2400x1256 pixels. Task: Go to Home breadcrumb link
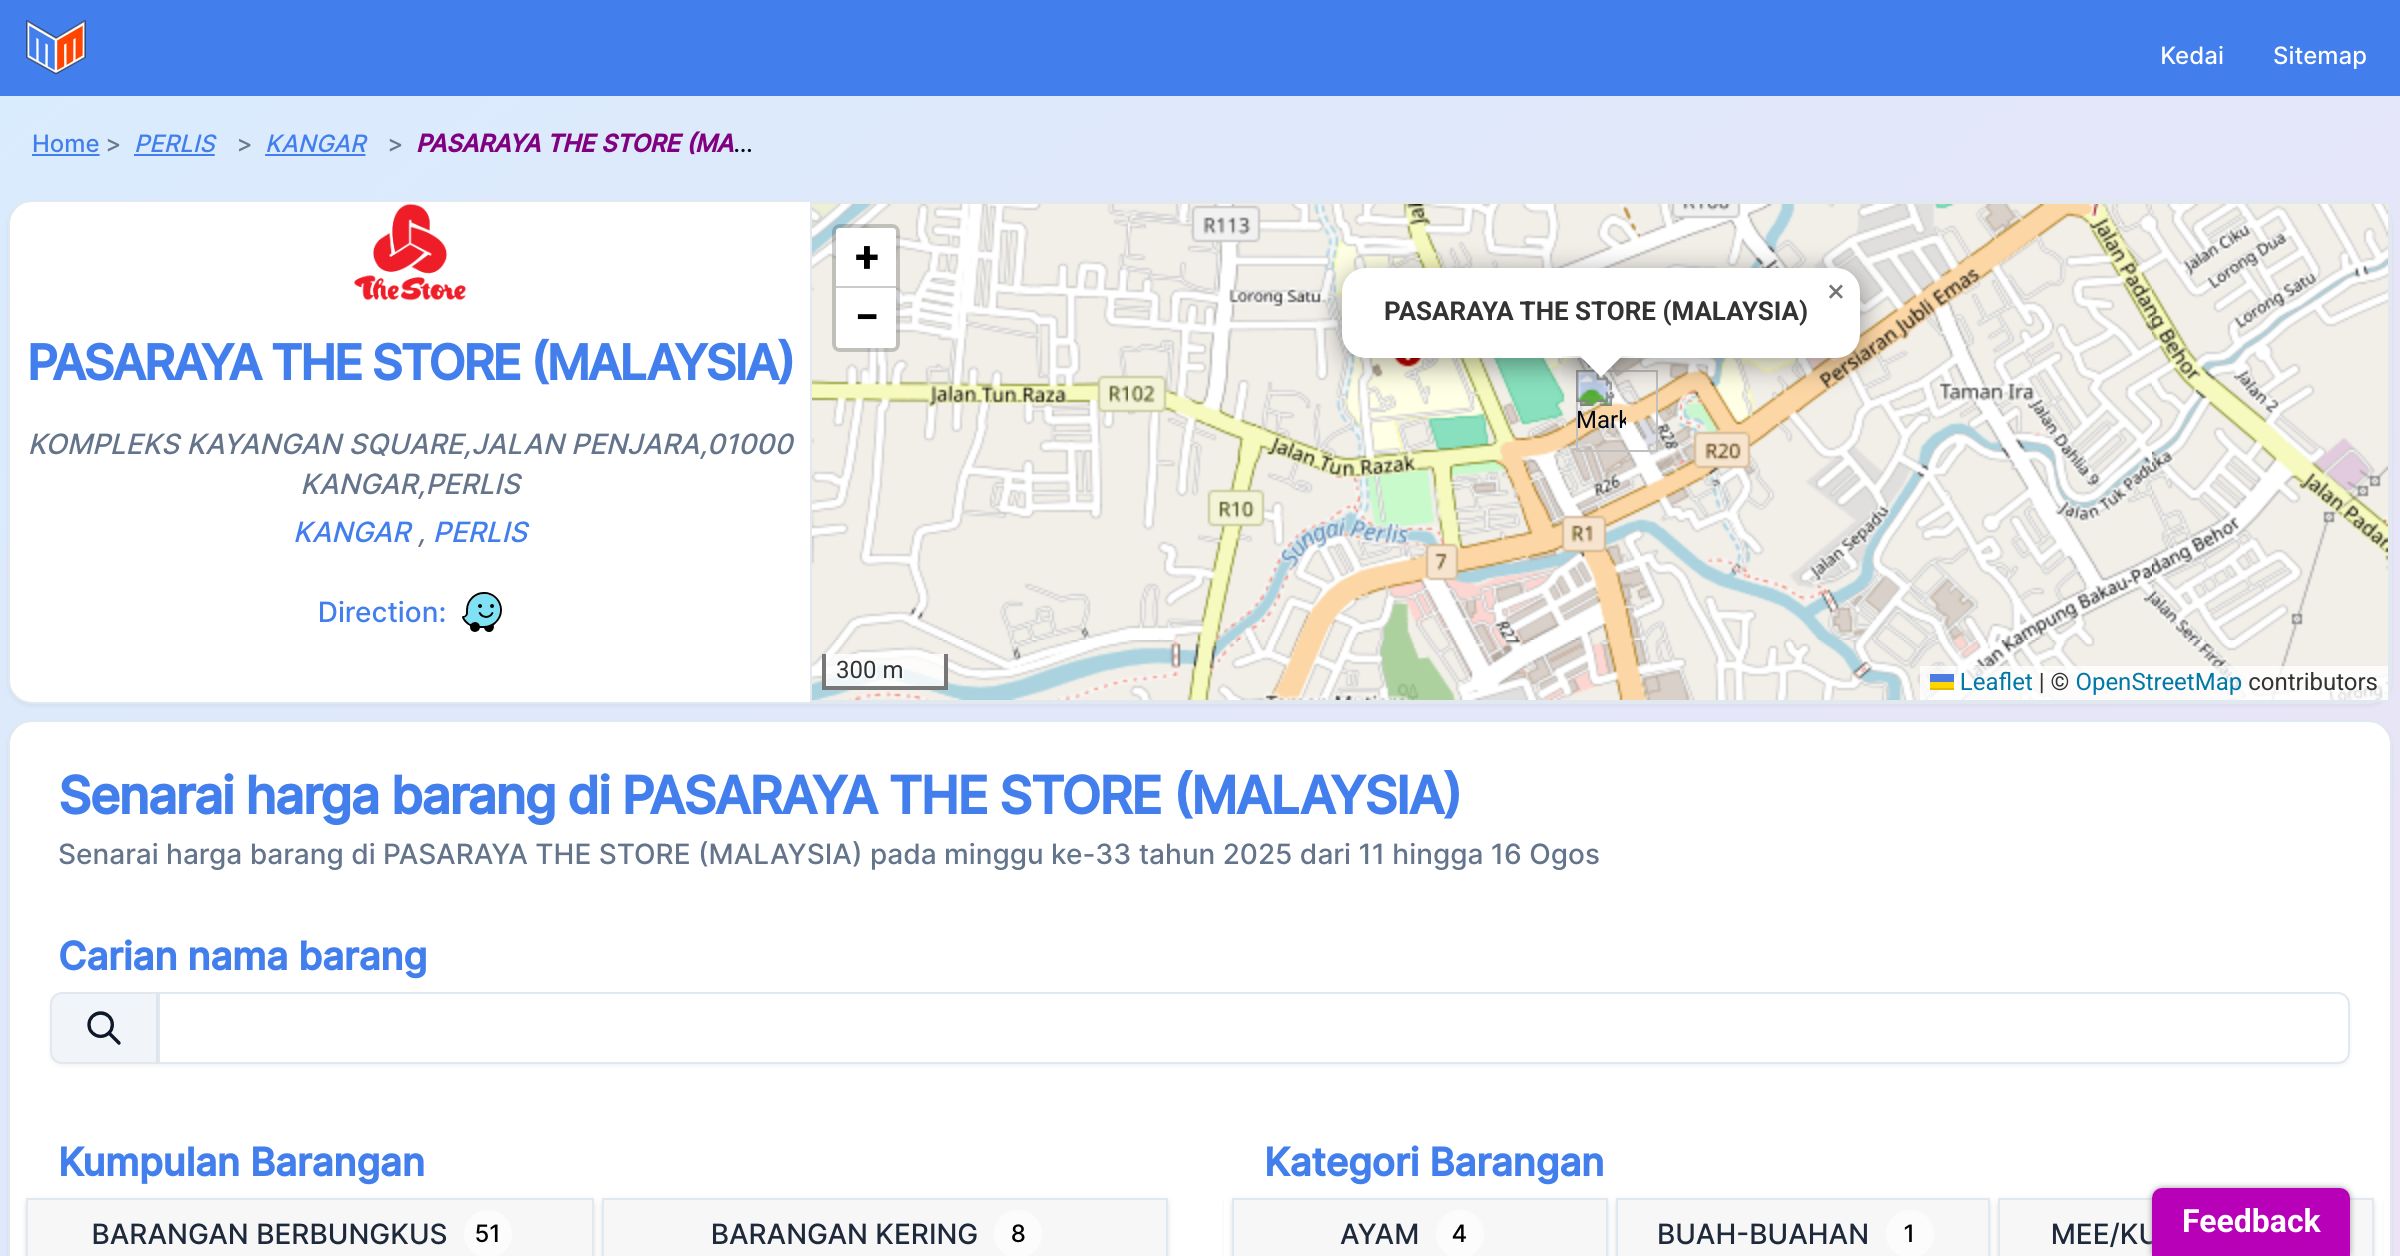[65, 143]
